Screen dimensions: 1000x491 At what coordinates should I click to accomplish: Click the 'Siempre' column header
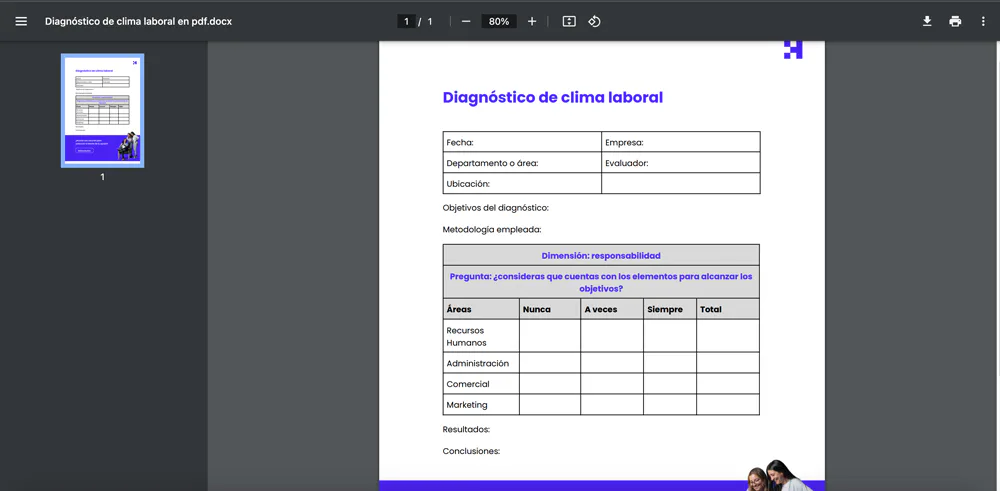tap(670, 309)
